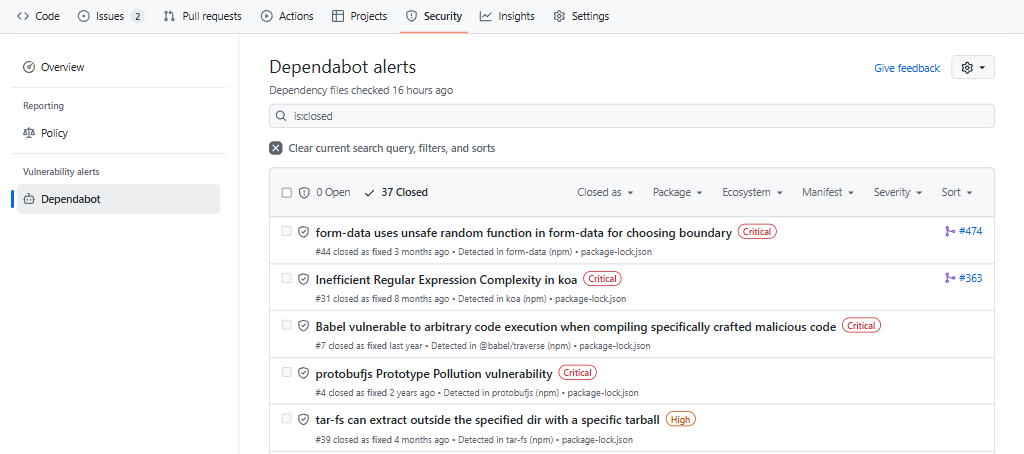Click the Overview icon in sidebar

pyautogui.click(x=29, y=67)
